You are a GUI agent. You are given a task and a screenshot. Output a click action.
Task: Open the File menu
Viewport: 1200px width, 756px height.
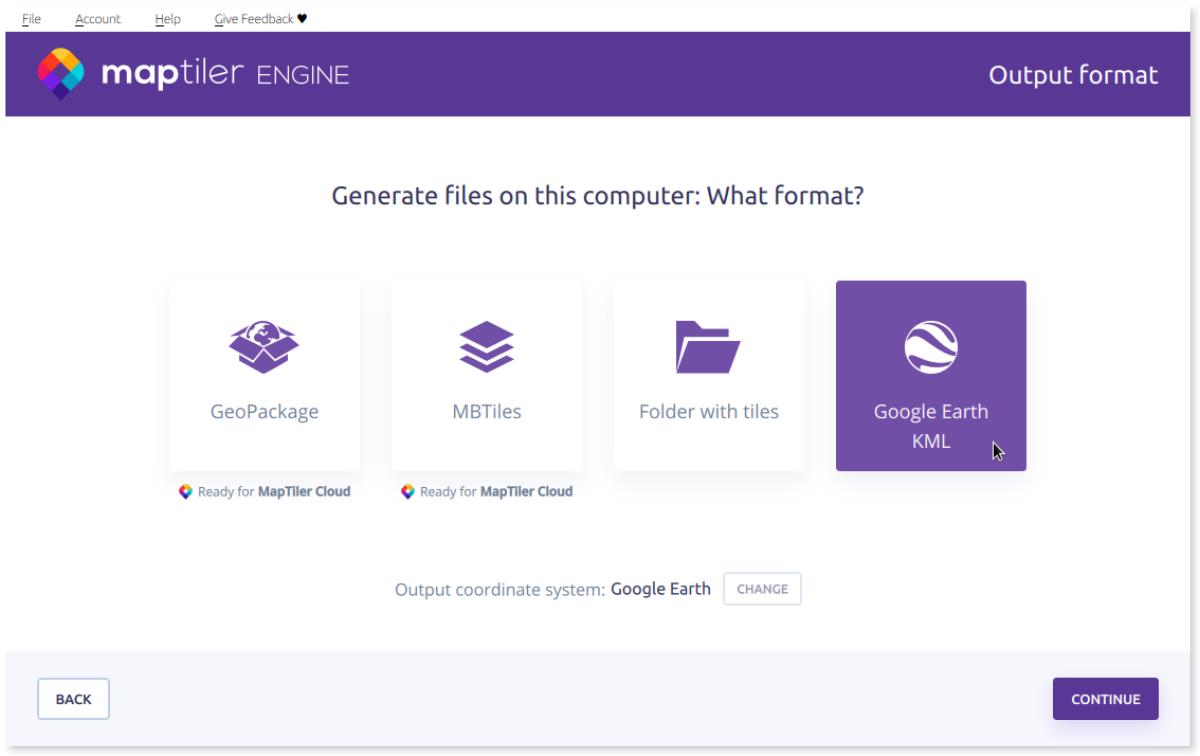tap(31, 18)
